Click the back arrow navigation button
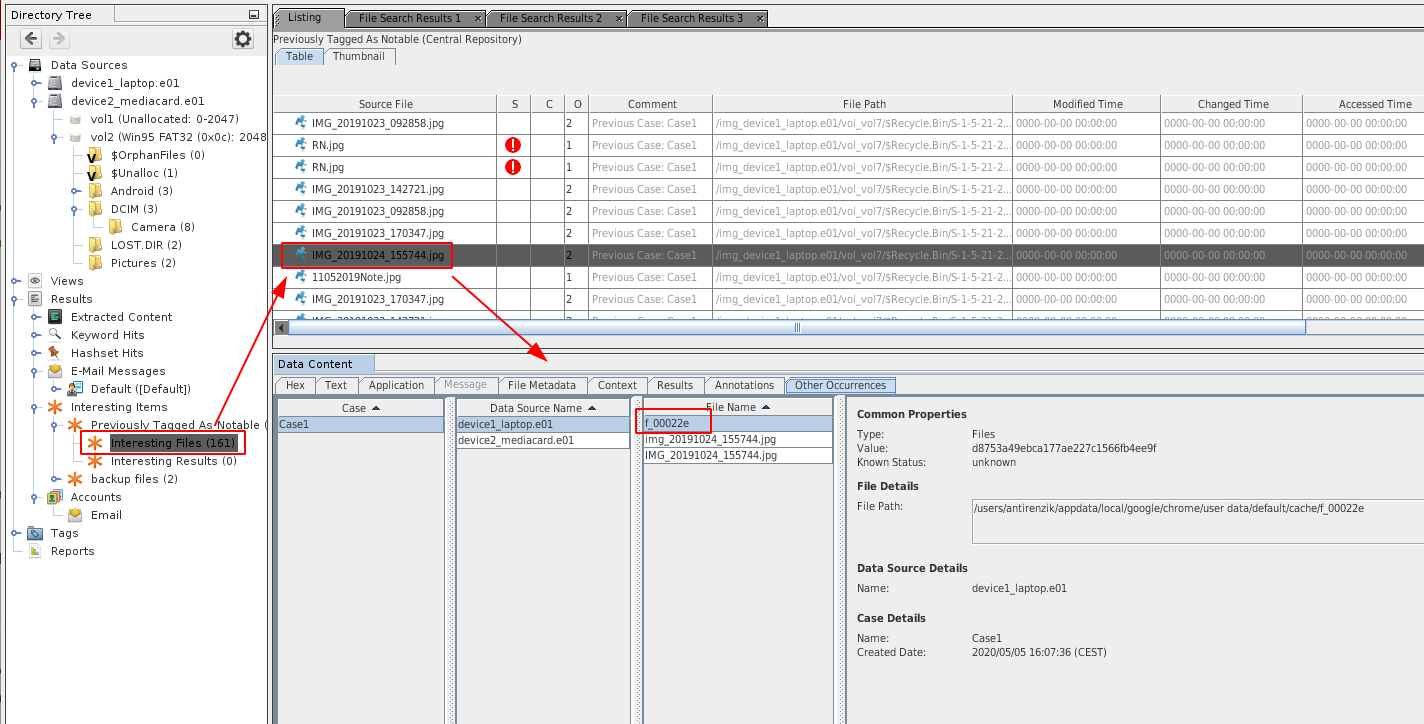Image resolution: width=1424 pixels, height=724 pixels. coord(31,39)
